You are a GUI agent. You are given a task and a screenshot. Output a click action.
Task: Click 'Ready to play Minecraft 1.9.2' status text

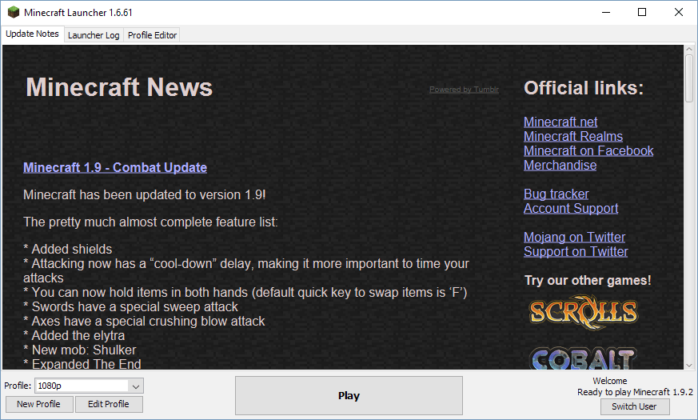point(635,392)
